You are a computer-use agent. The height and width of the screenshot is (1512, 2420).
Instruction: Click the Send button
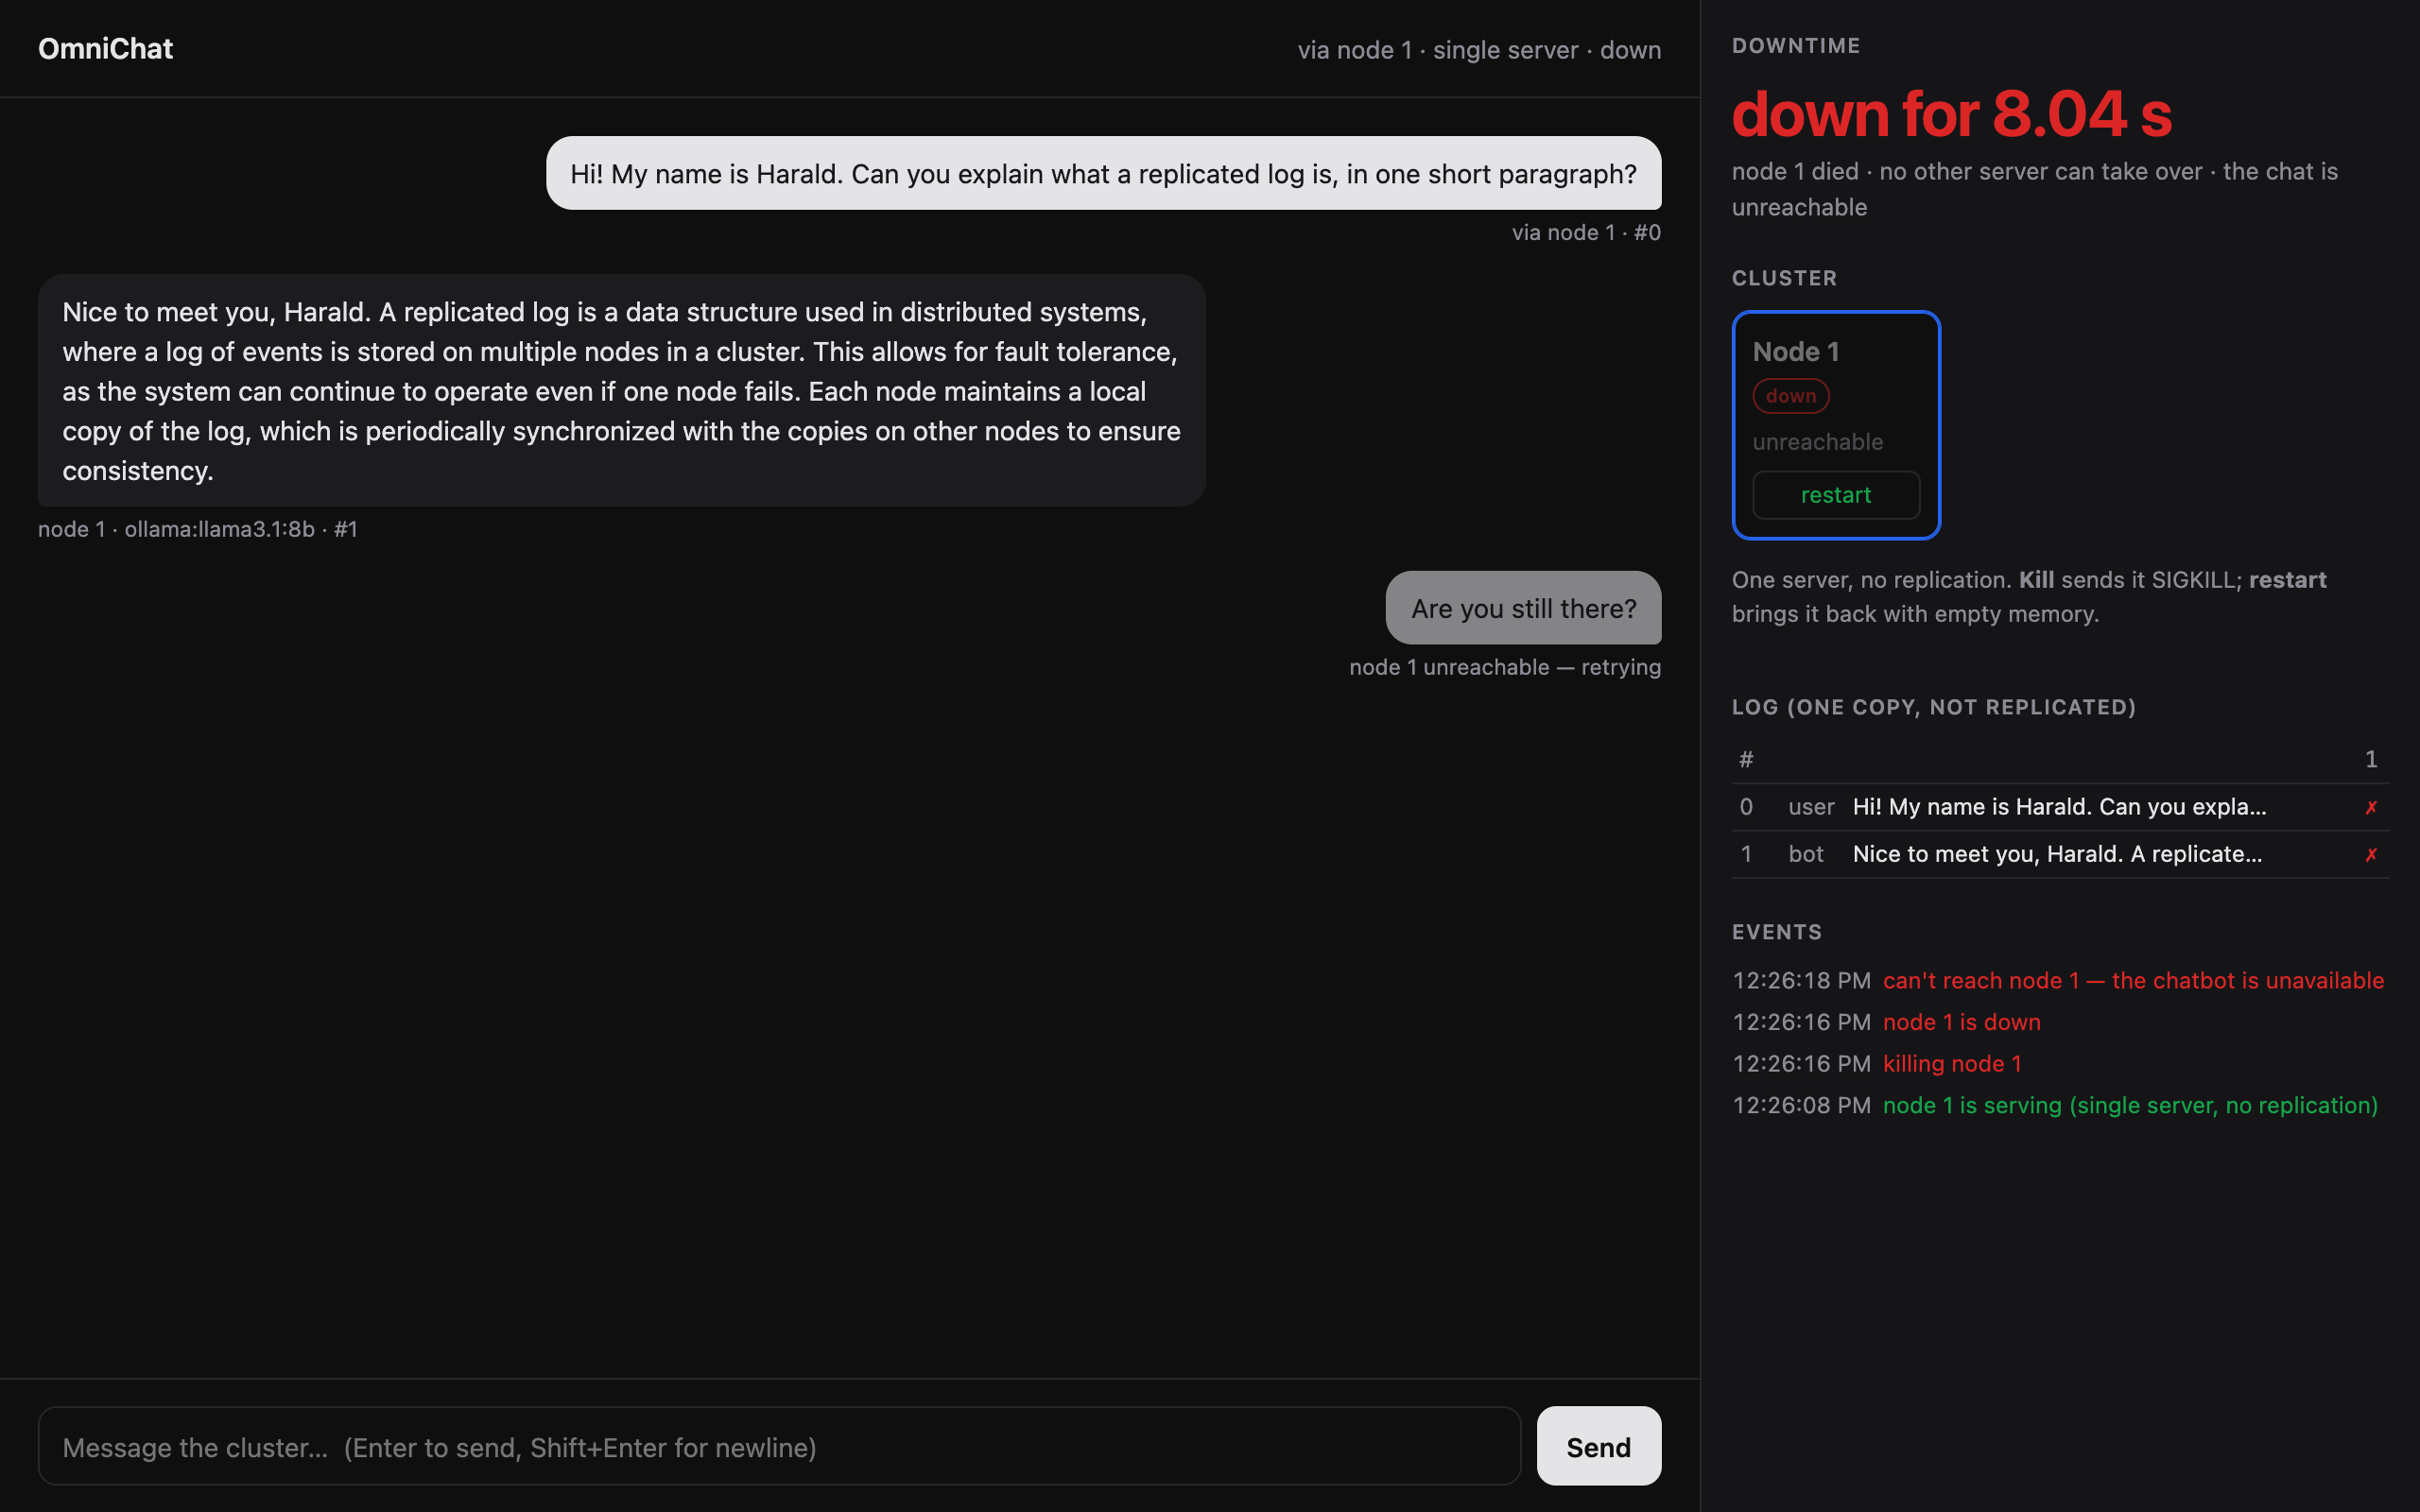[x=1598, y=1446]
